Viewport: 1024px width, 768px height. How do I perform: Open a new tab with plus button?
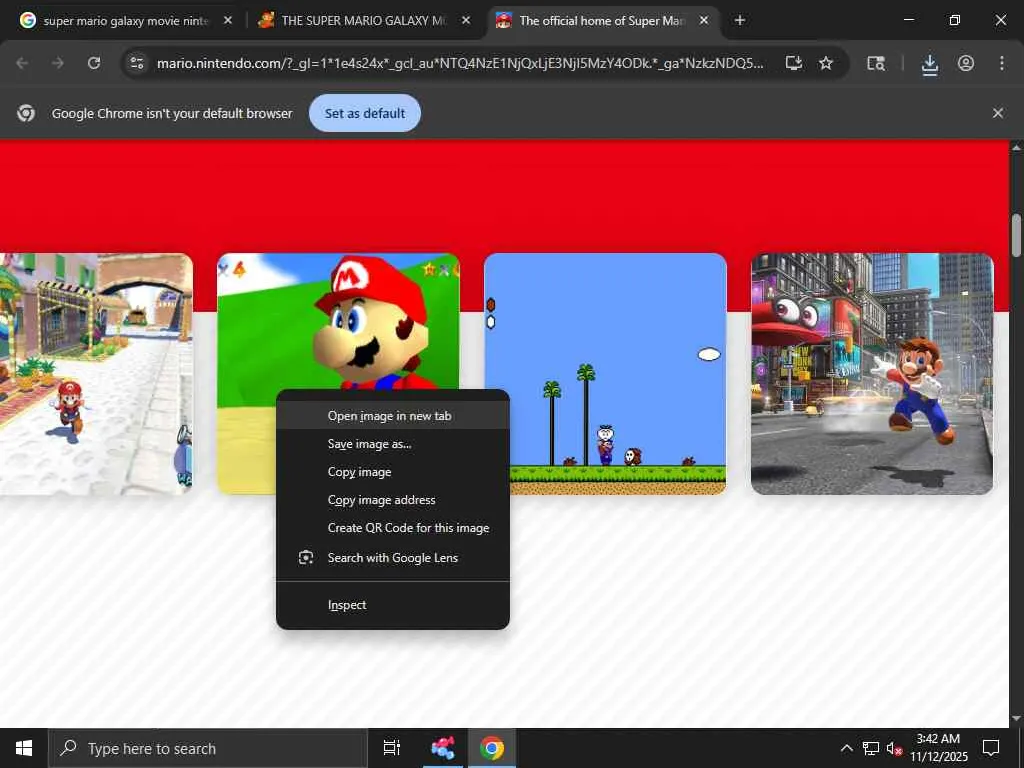739,21
